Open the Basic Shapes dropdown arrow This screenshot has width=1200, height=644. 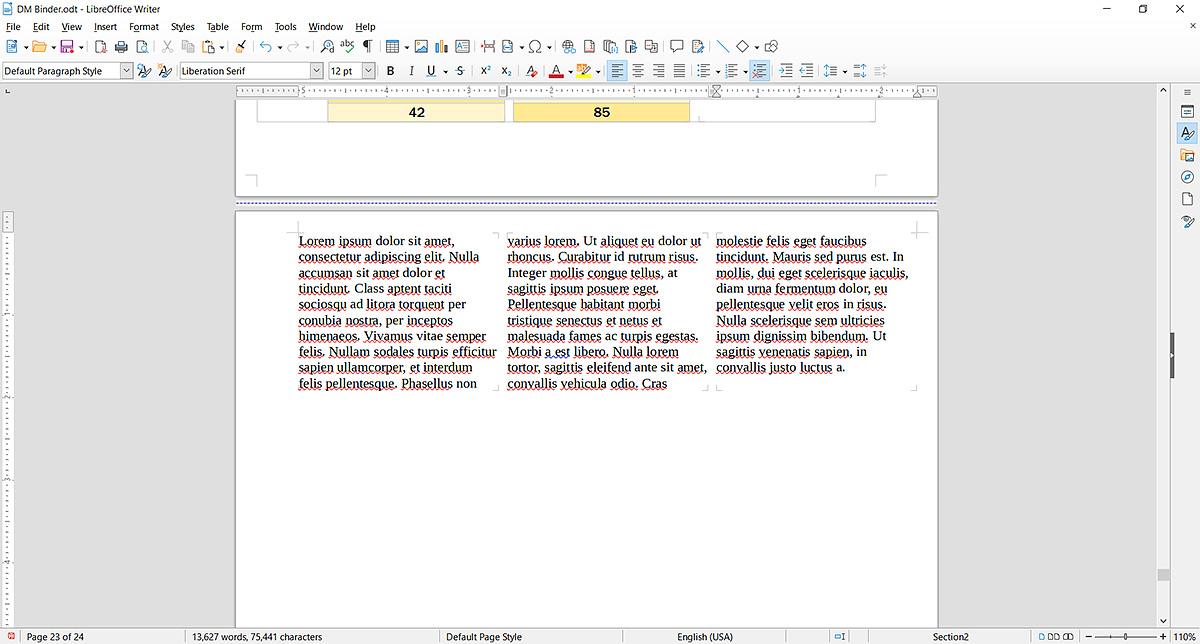pyautogui.click(x=756, y=46)
